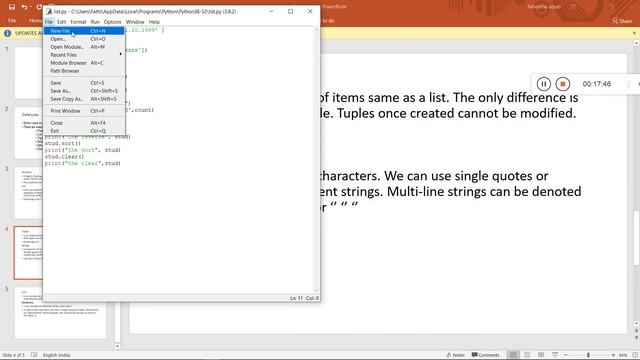Choose Print Window menu entry

click(84, 111)
